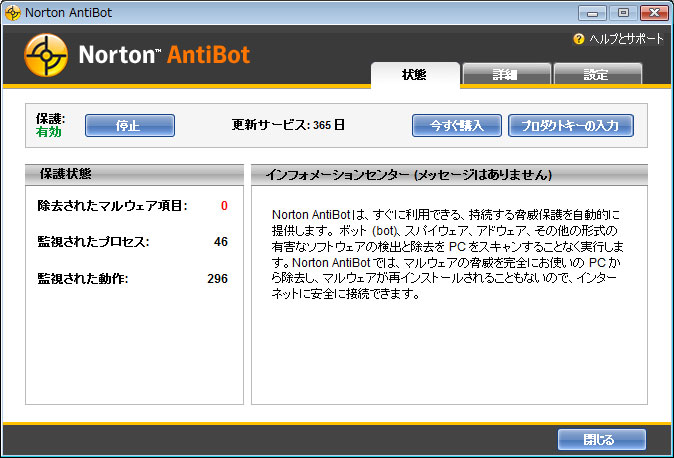
Task: Click the 閉じる button
Action: point(602,440)
